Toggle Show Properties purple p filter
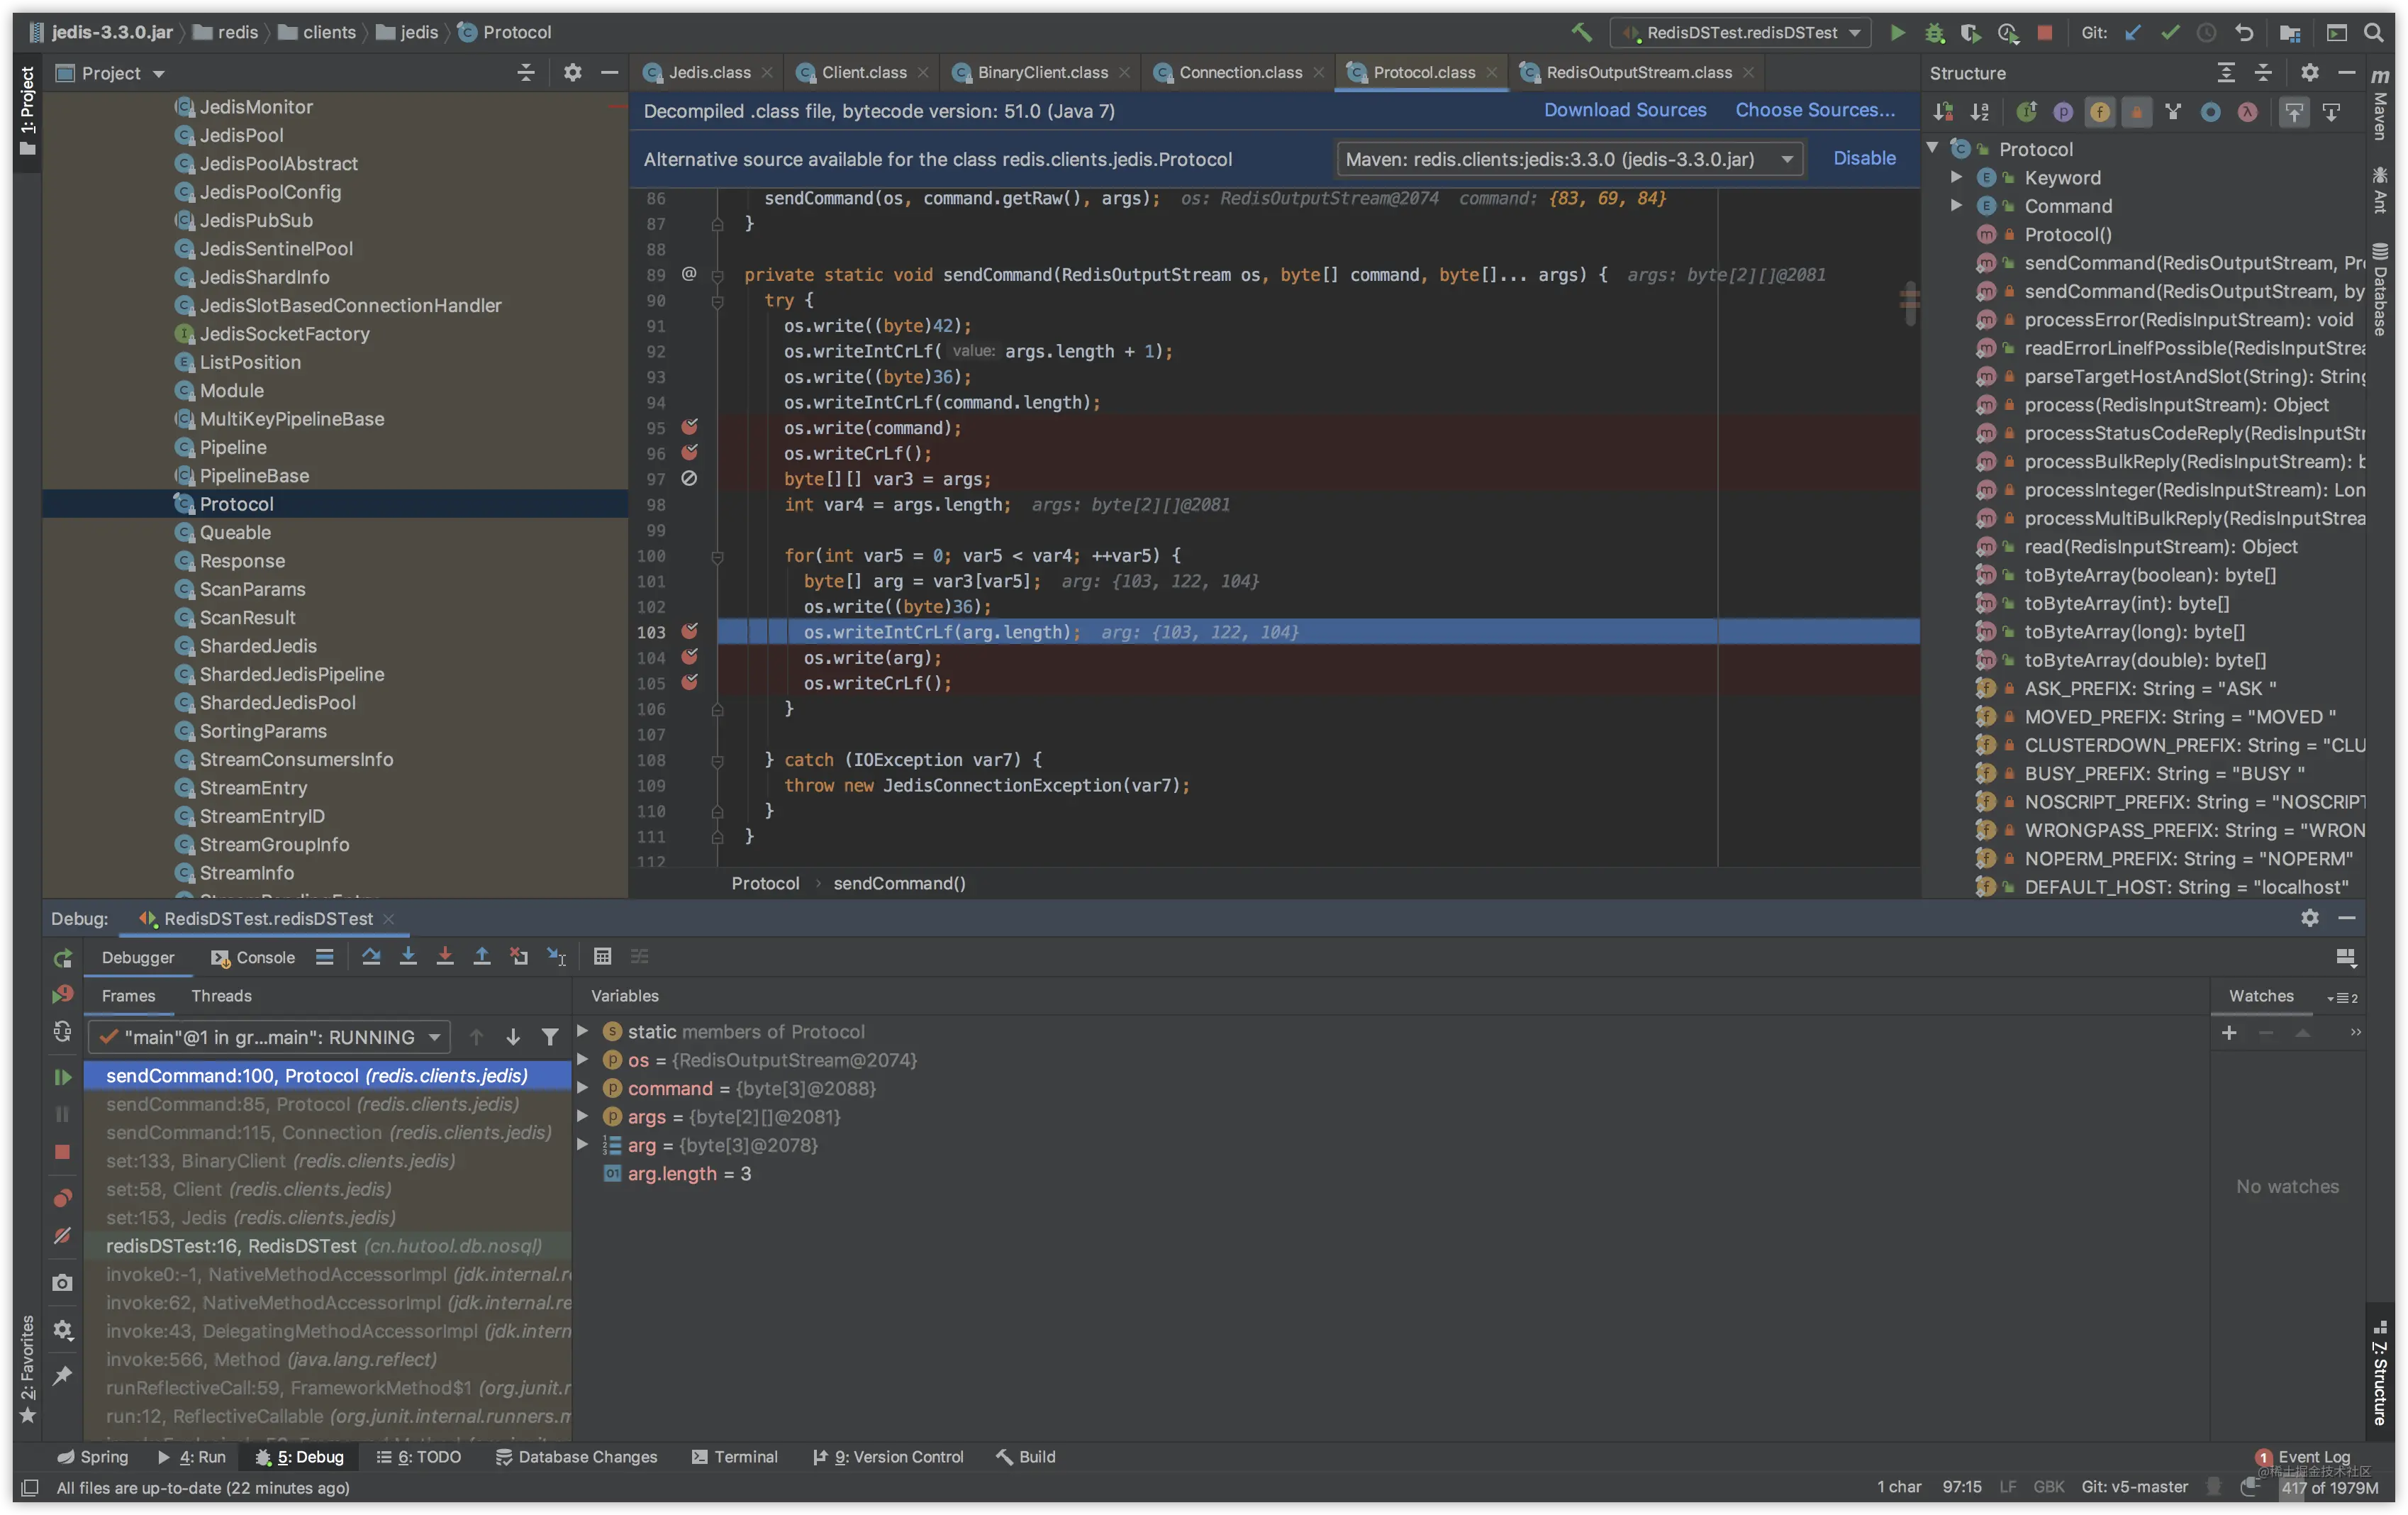This screenshot has height=1515, width=2408. [x=2063, y=112]
